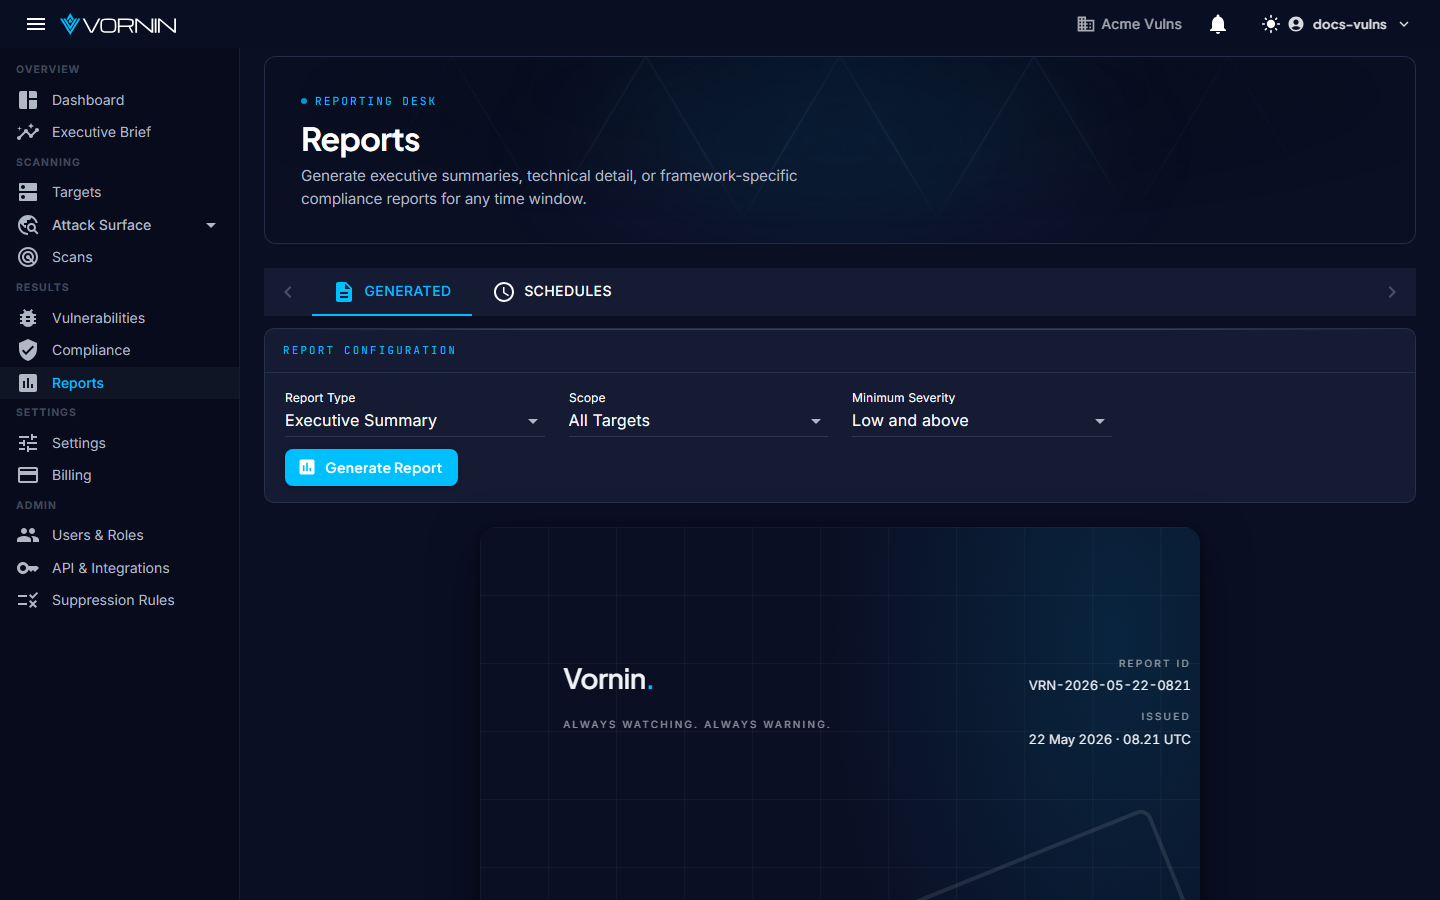Click Generate Report button
Screen dimensions: 1440x900
[x=371, y=468]
